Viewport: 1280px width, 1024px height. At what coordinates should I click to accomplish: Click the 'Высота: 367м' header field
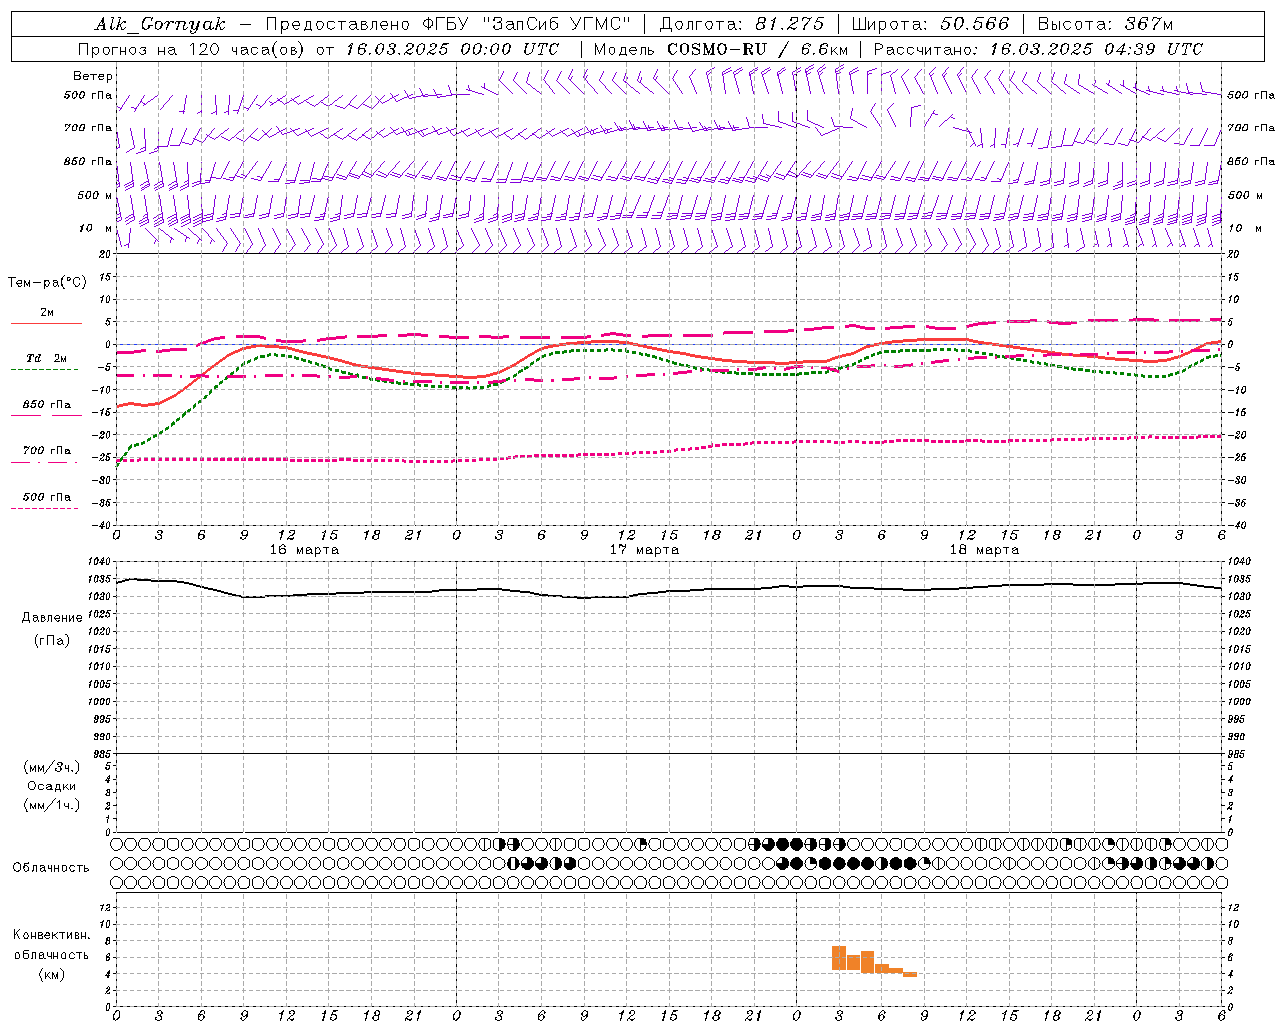coord(1105,24)
